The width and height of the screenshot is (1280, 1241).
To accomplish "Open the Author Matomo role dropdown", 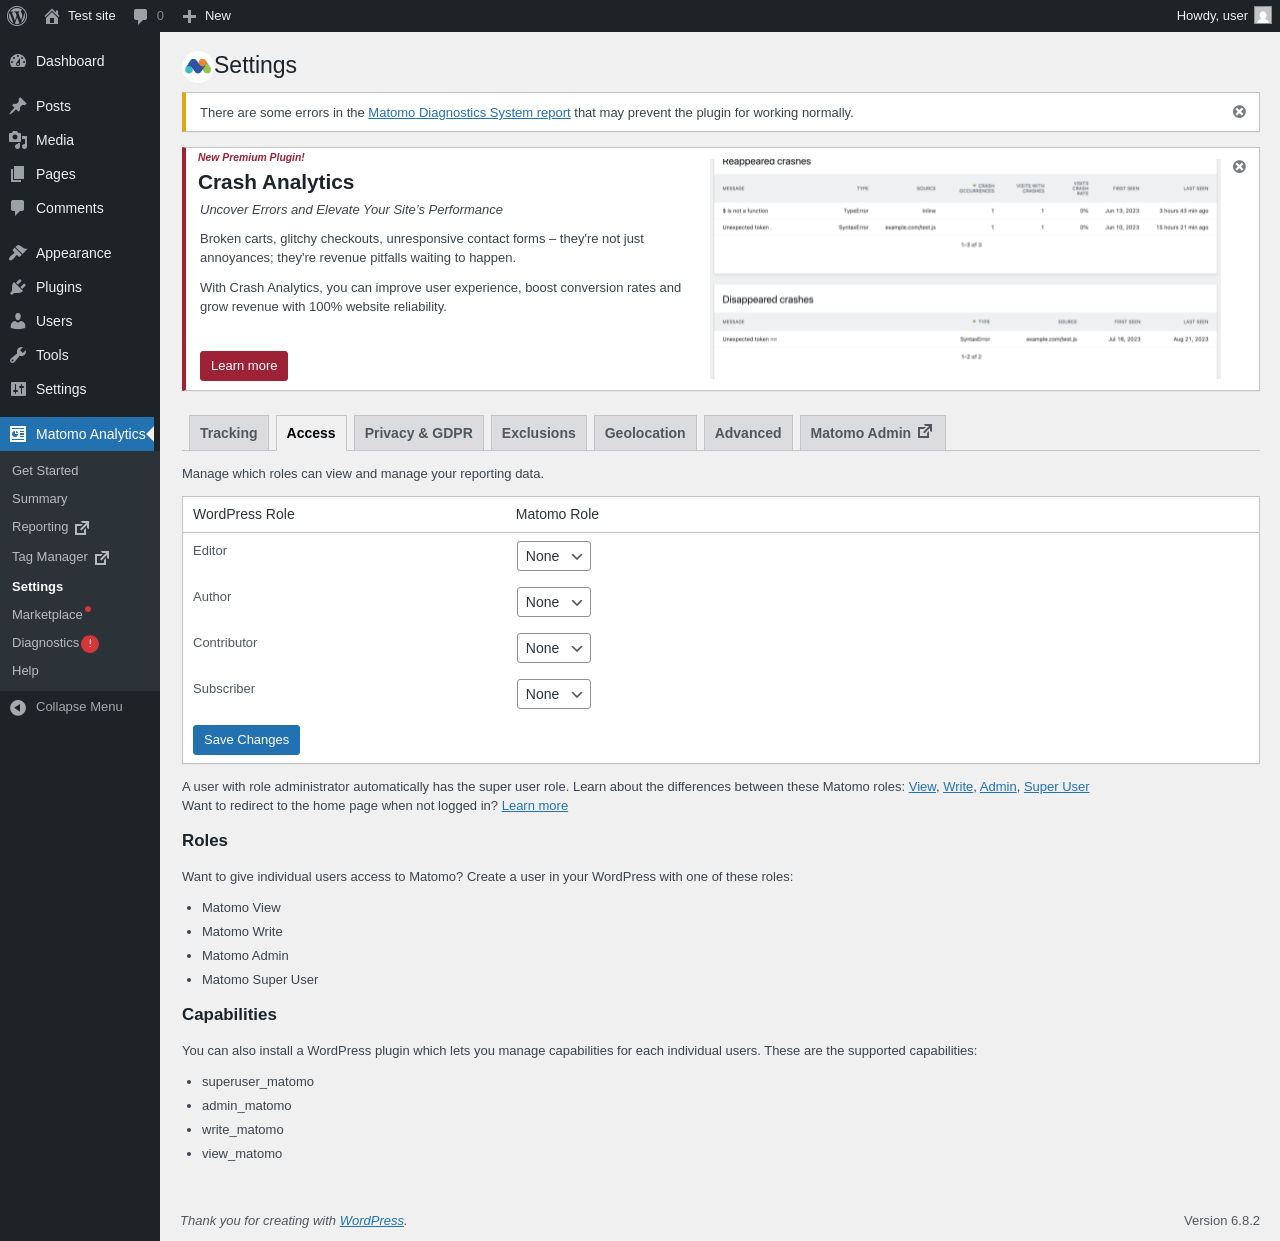I will (x=554, y=602).
